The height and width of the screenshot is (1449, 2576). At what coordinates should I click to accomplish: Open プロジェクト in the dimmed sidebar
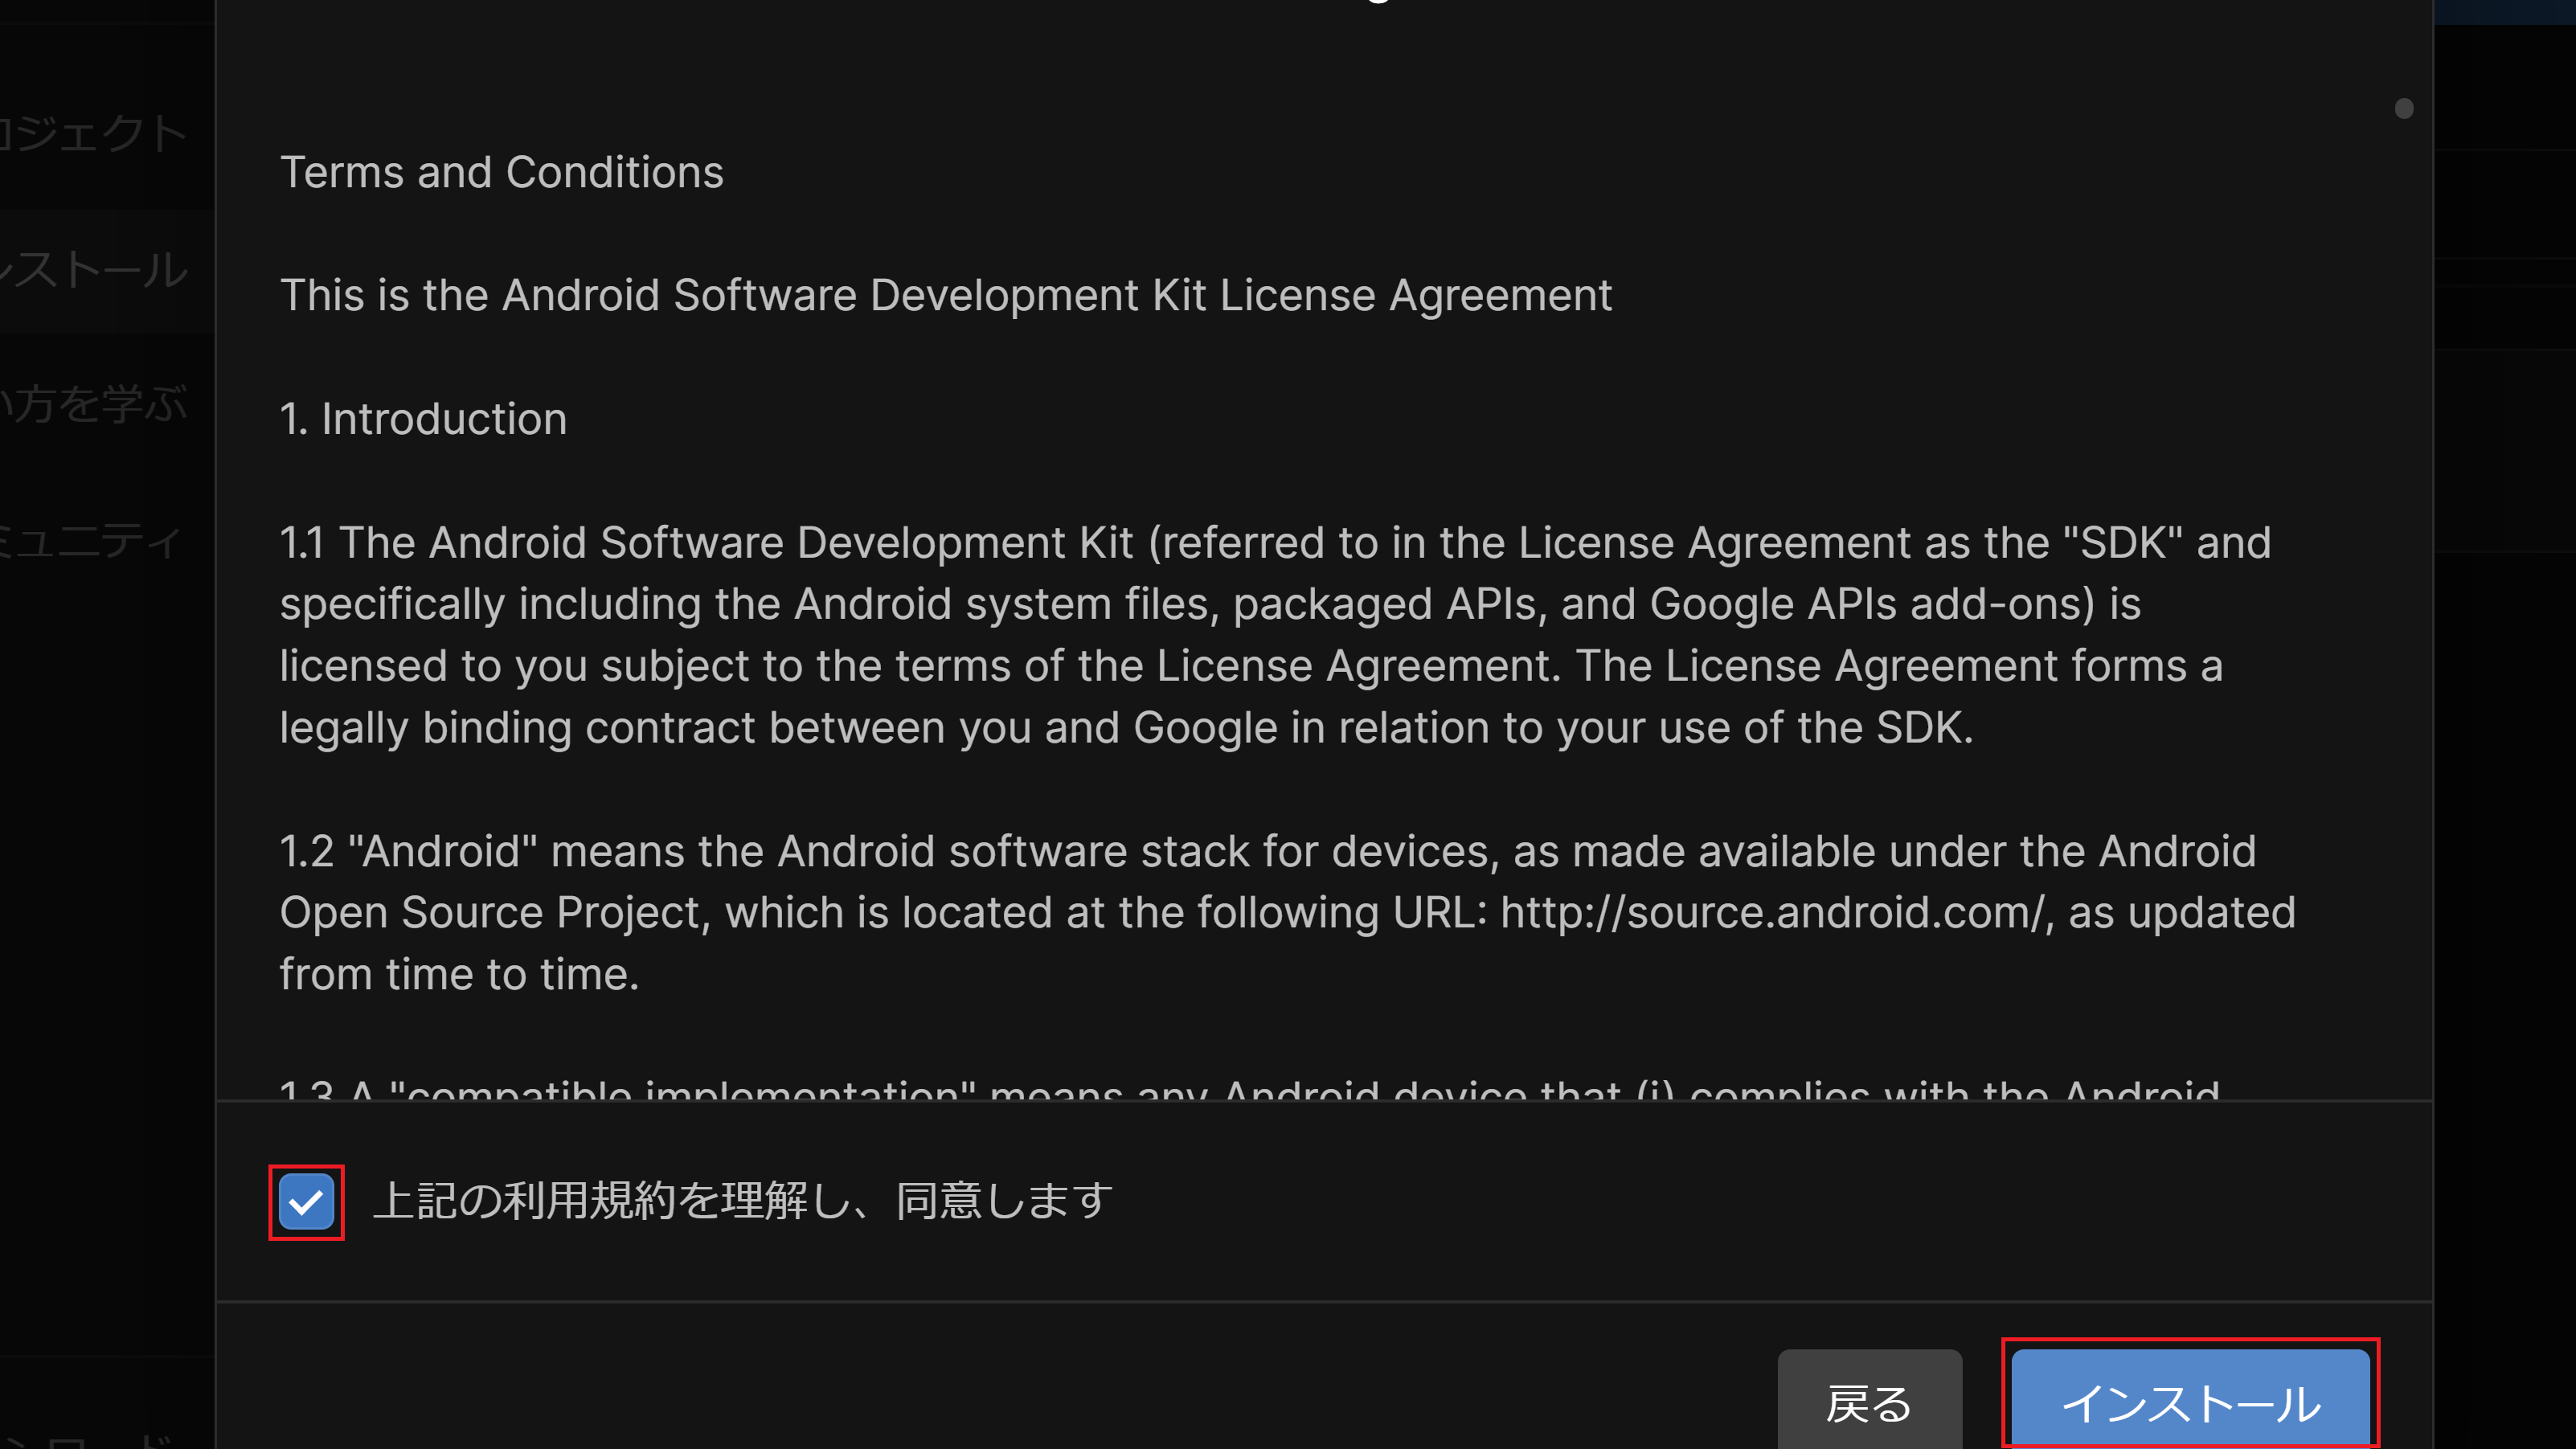95,133
